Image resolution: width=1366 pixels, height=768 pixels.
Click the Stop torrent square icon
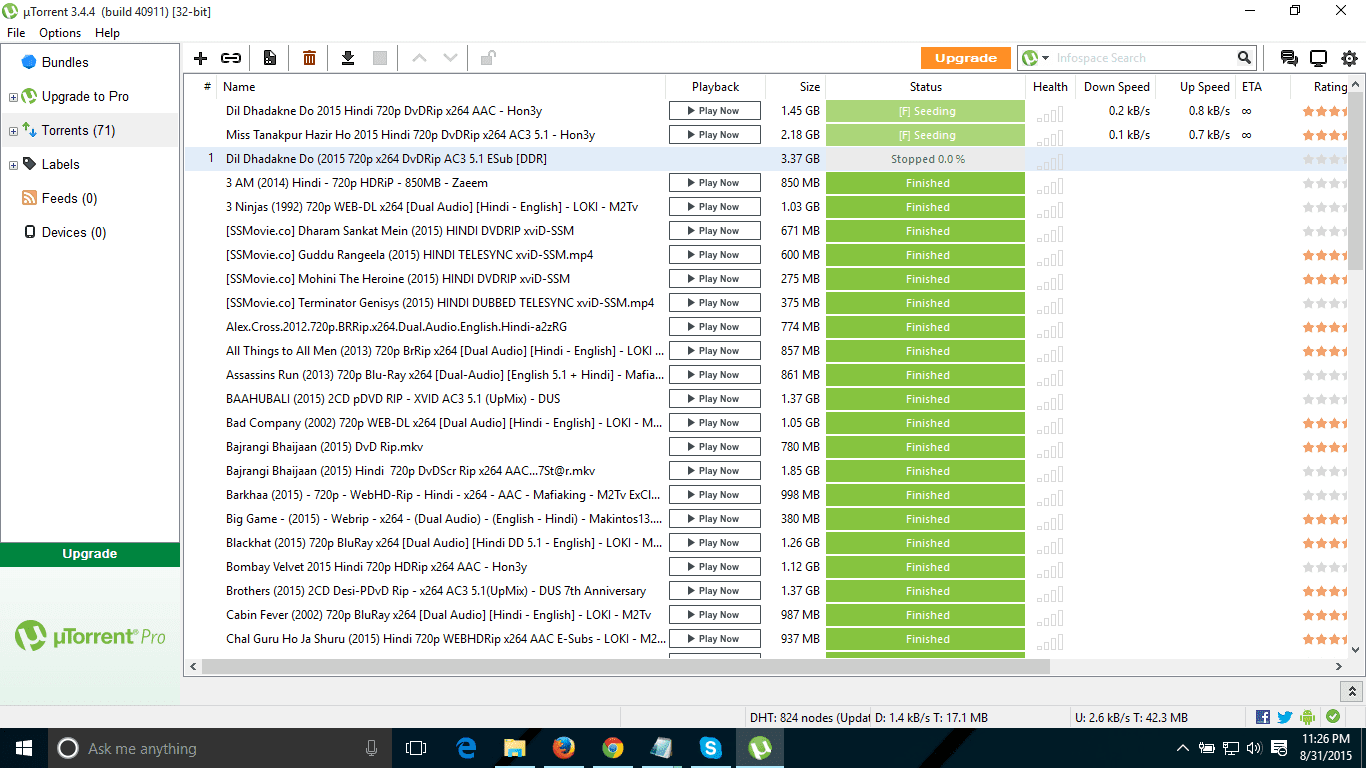click(x=380, y=58)
